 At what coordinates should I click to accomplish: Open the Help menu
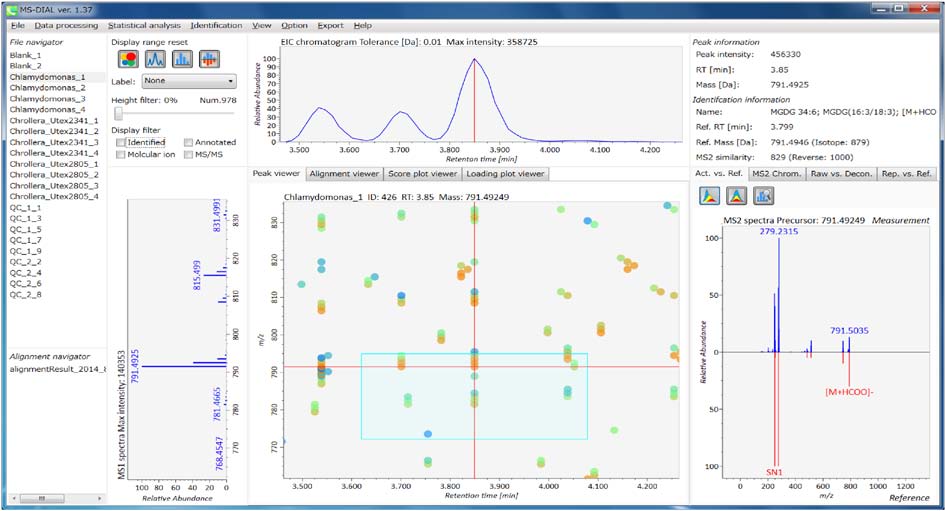coord(362,25)
